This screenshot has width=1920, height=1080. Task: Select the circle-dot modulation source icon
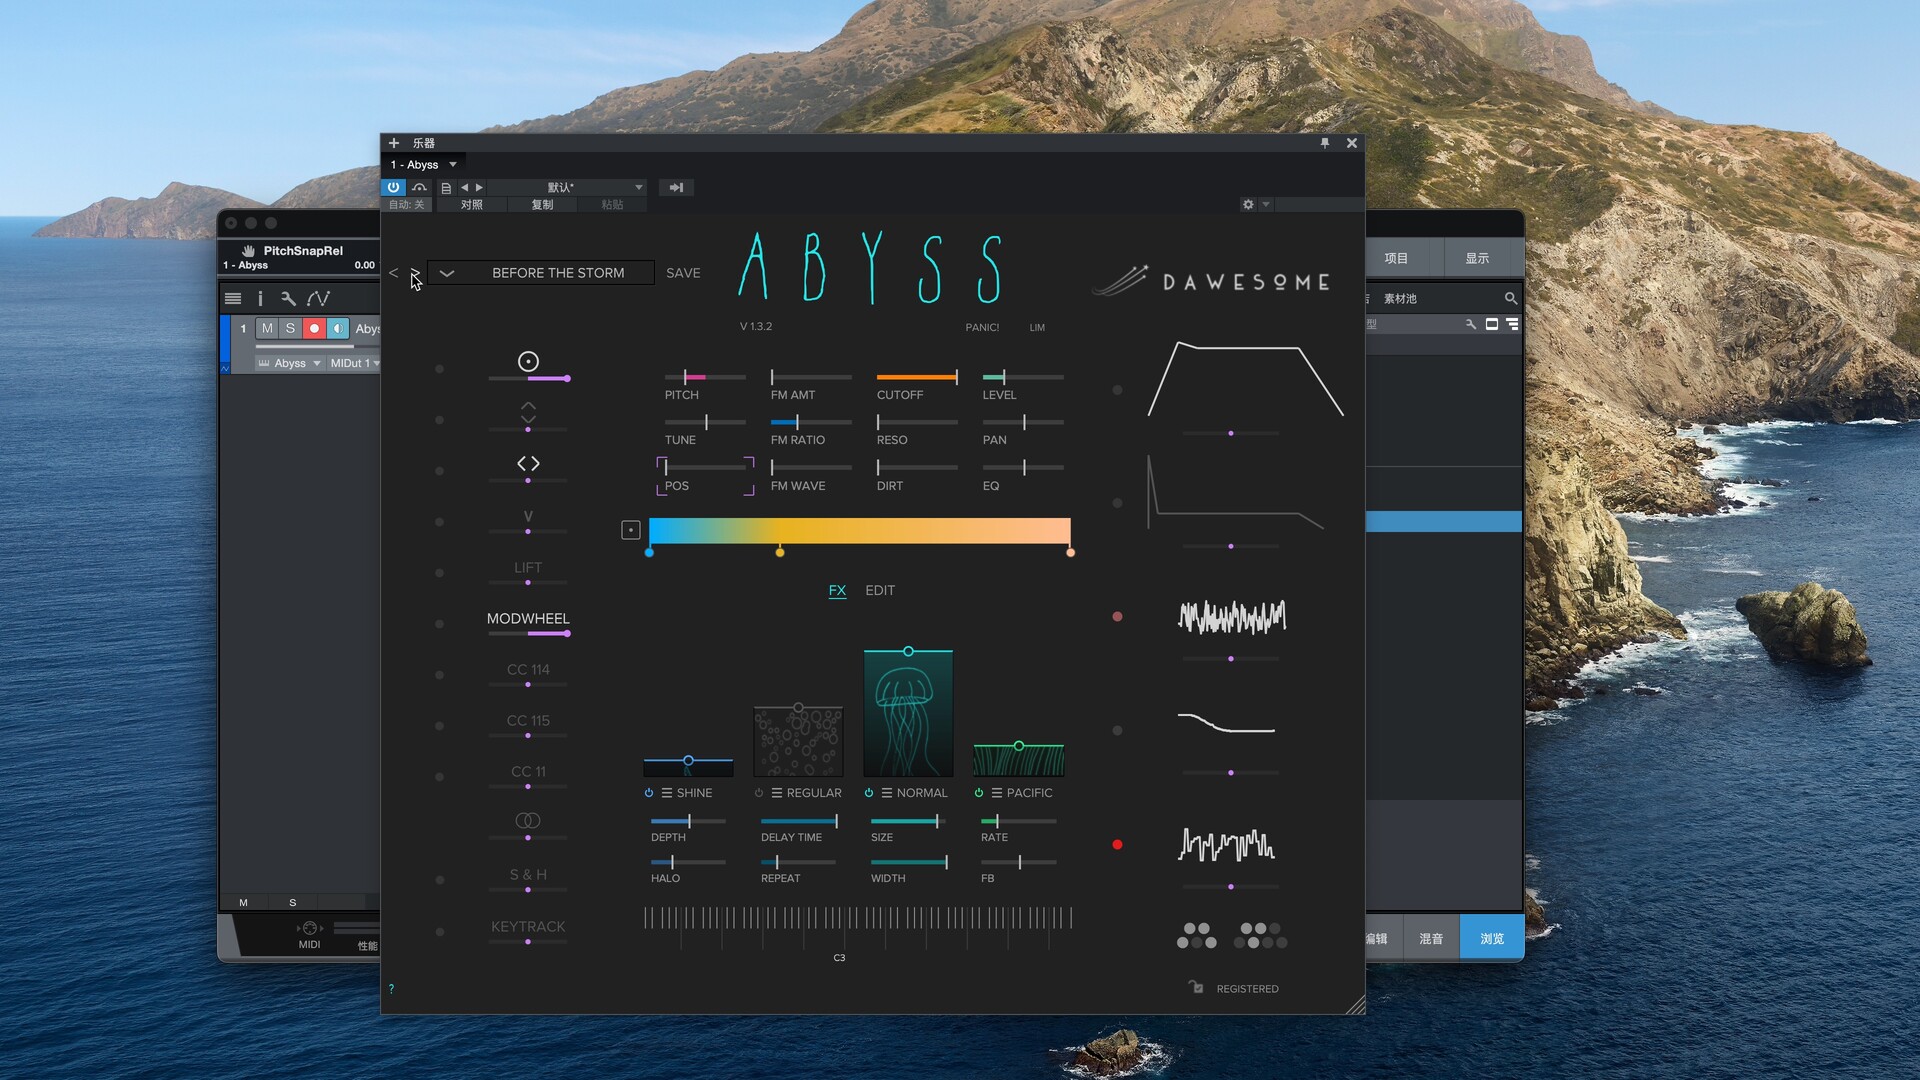pos(528,361)
